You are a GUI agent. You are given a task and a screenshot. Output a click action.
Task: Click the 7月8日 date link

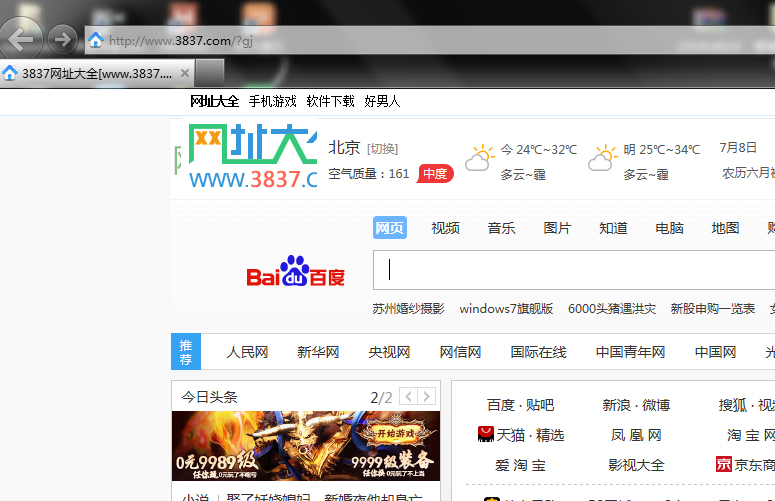pos(738,148)
